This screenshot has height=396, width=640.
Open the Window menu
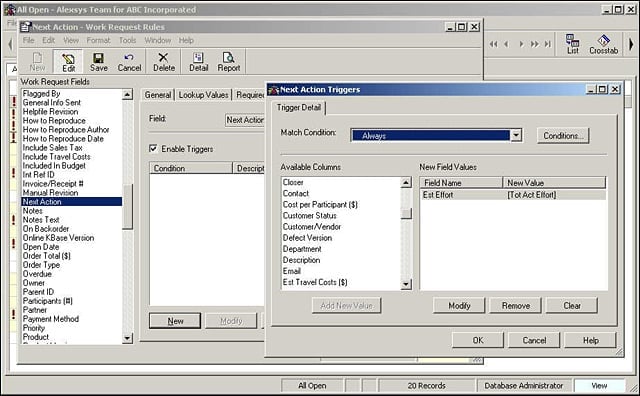tap(158, 40)
